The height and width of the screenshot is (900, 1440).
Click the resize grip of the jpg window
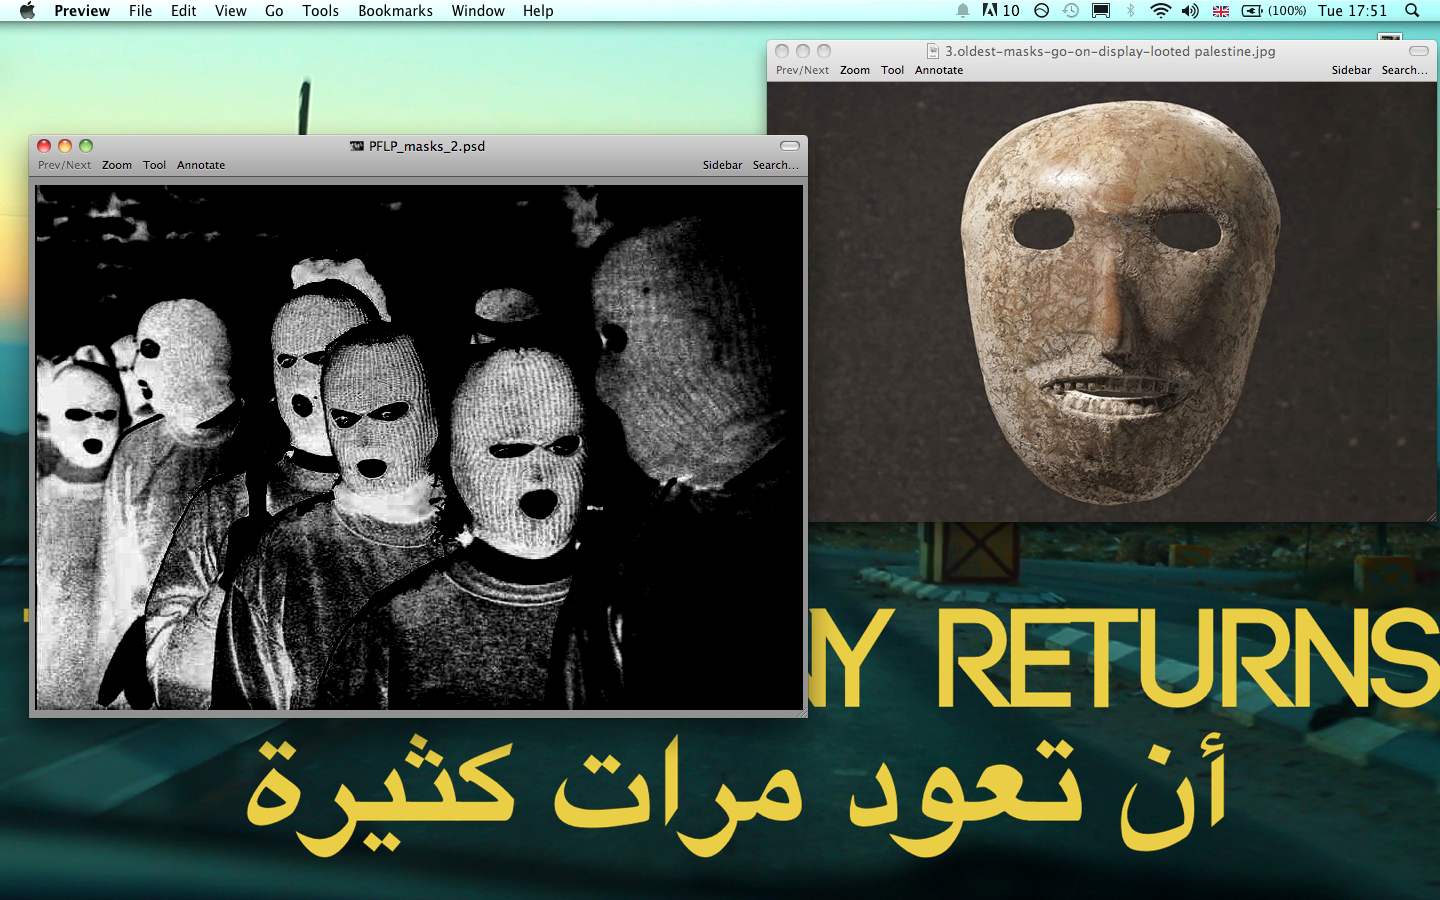1431,516
